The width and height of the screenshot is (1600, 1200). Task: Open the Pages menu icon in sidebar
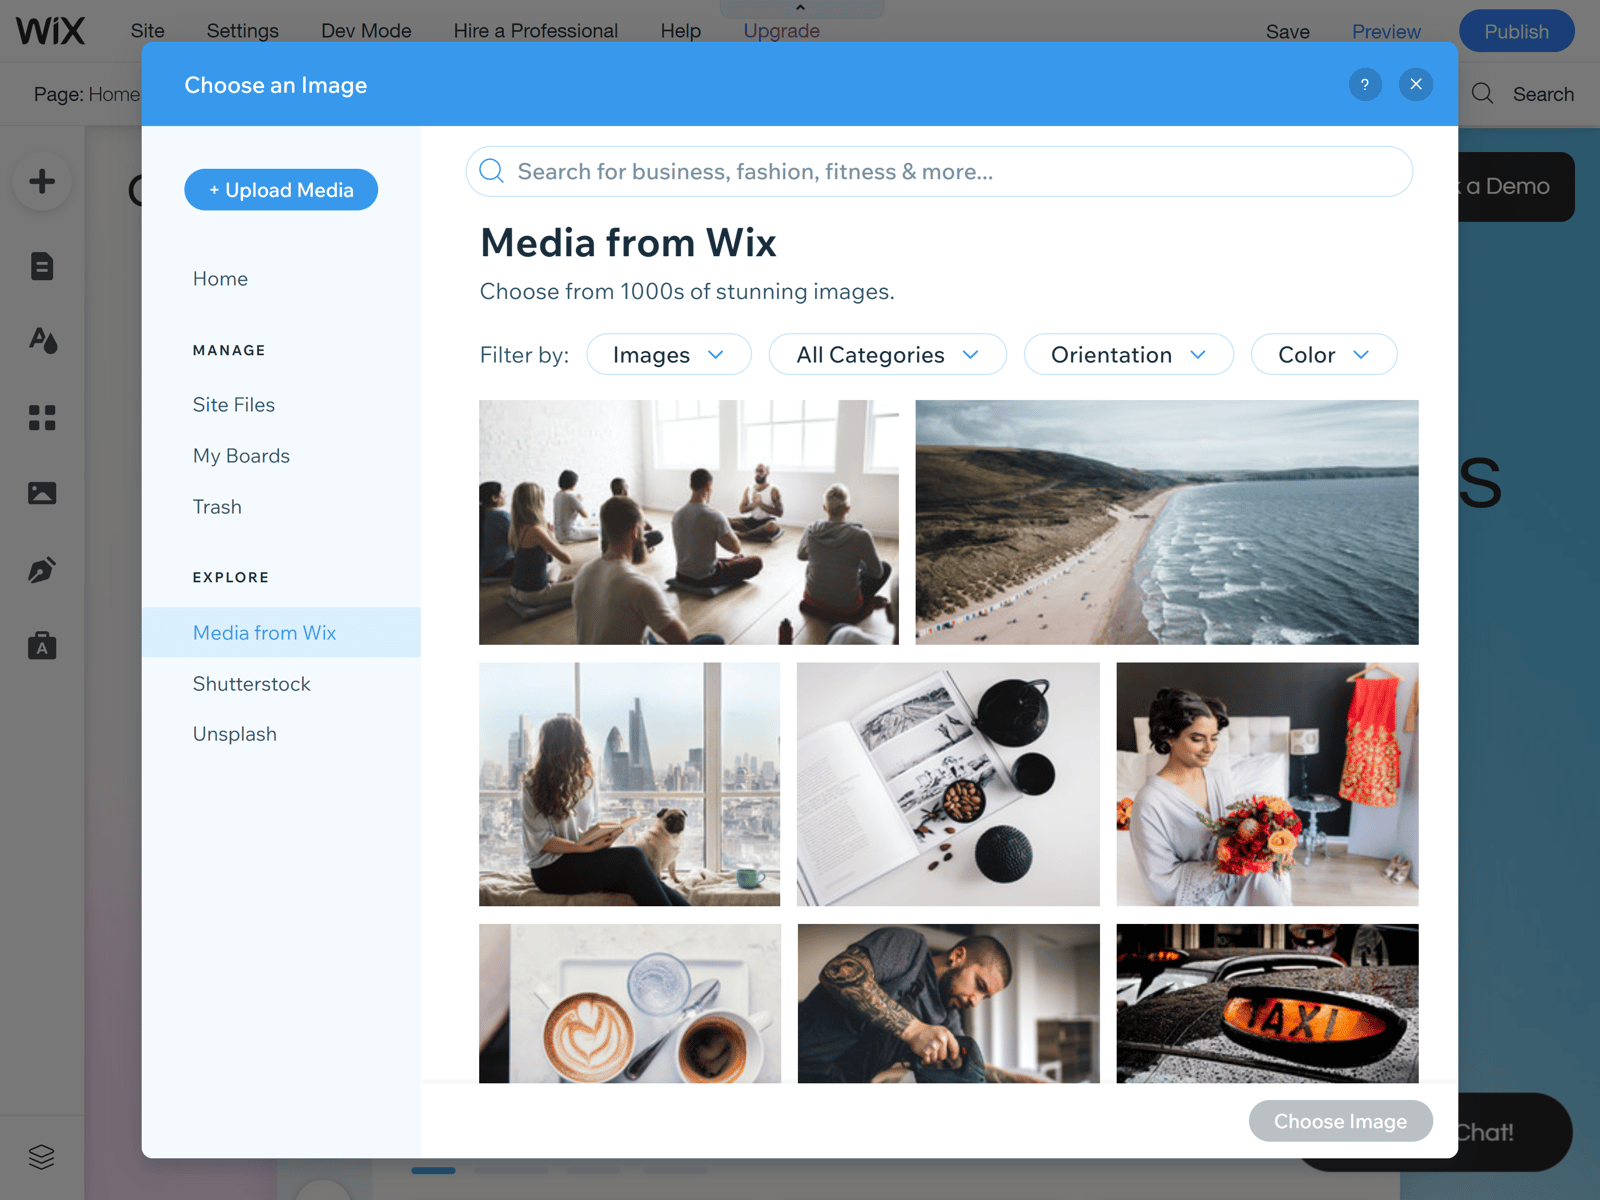(x=42, y=266)
